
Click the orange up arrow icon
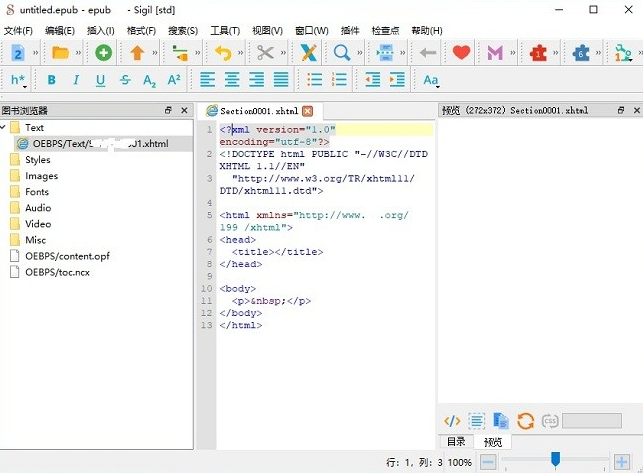click(137, 53)
